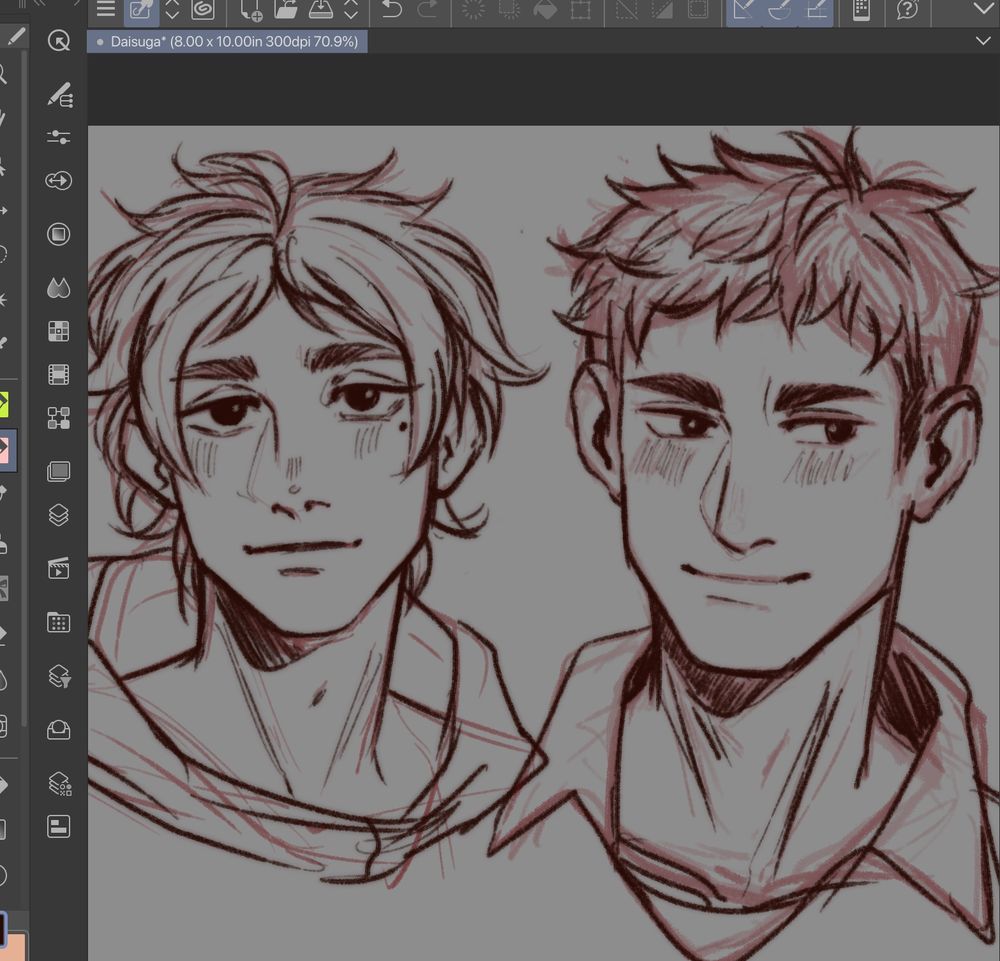Open the layers-with-shapes palette icon

(60, 784)
